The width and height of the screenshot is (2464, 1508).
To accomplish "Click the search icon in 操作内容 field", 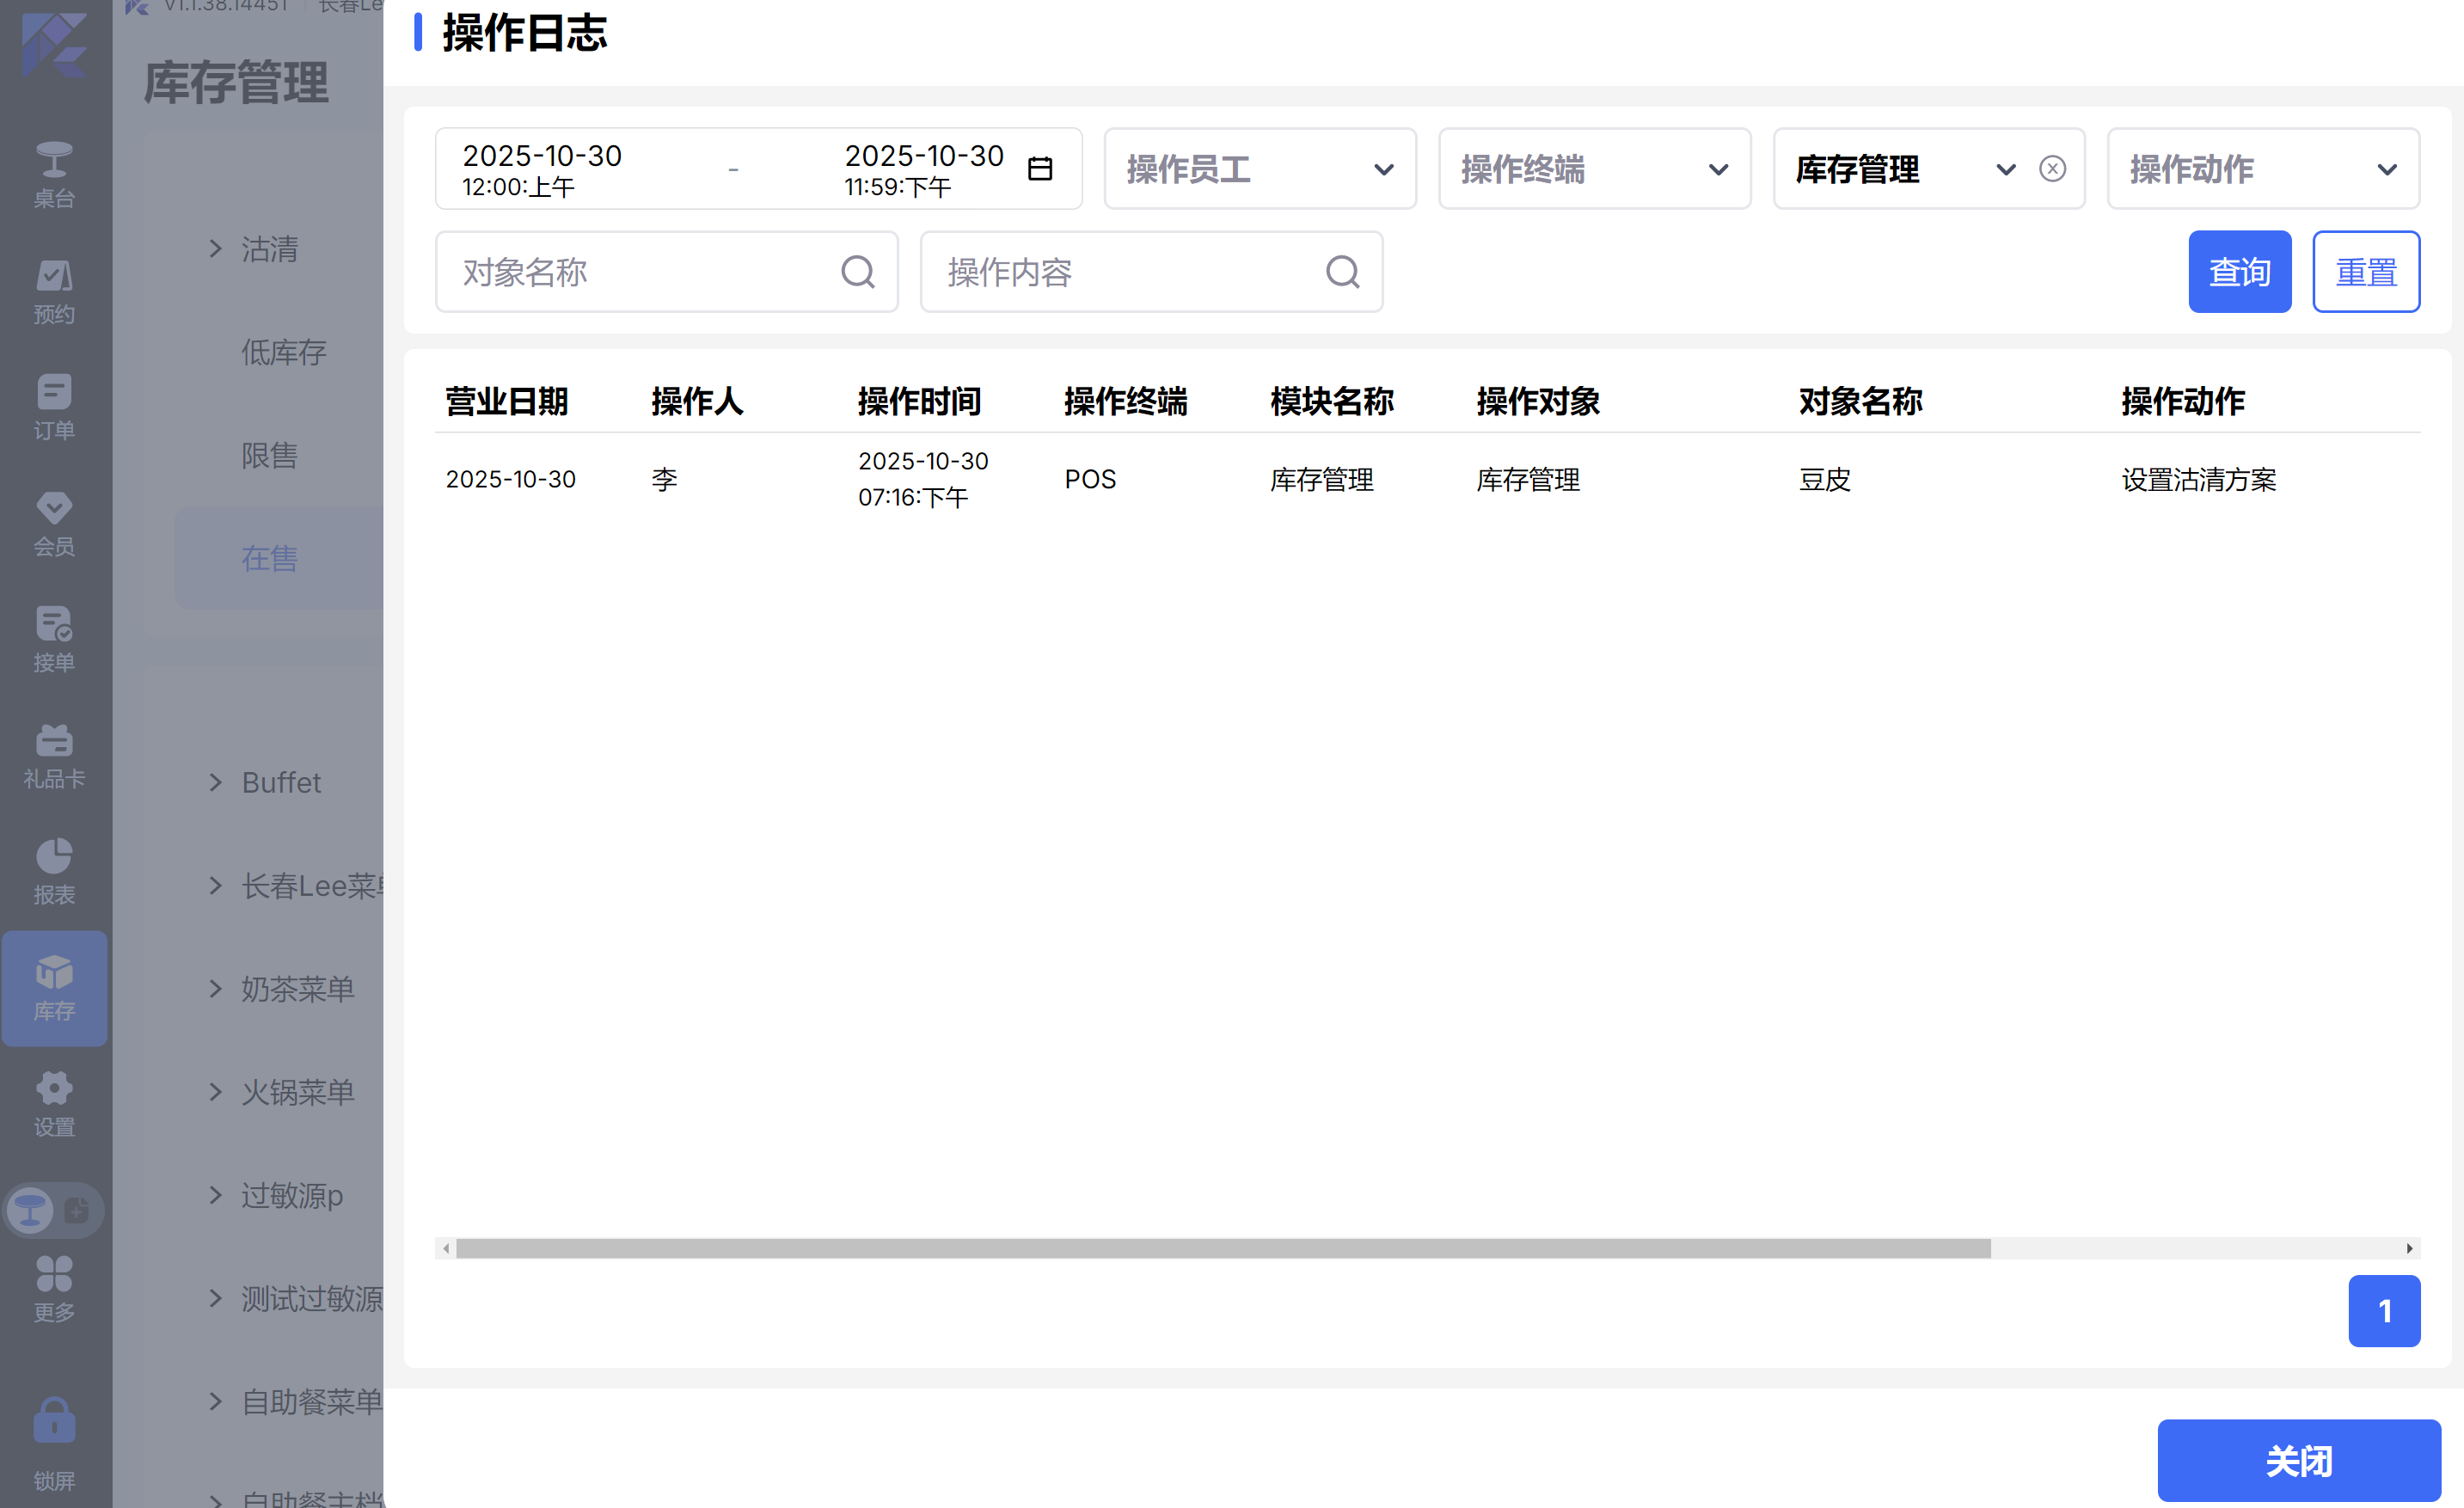I will tap(1342, 272).
